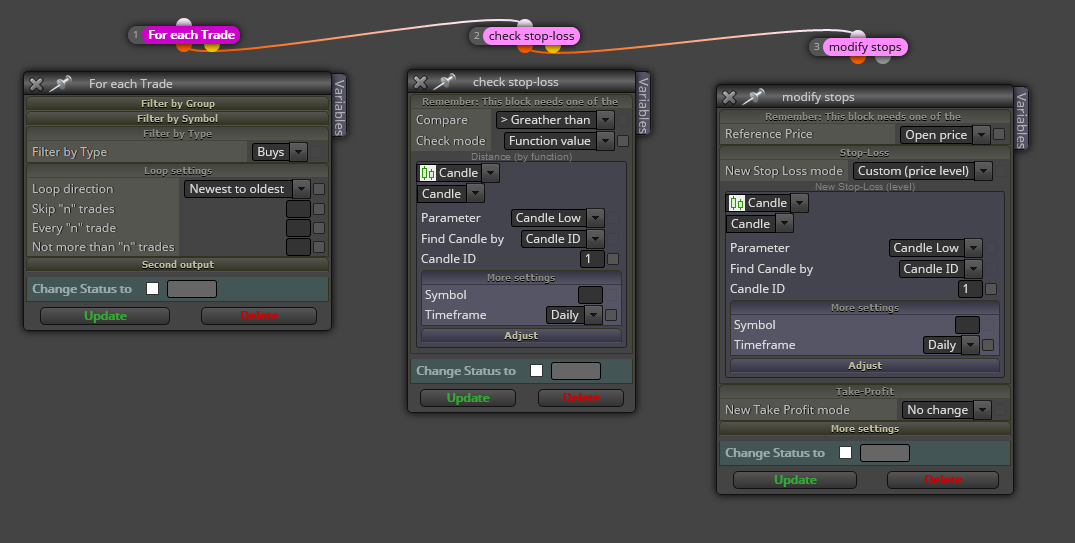Screen dimensions: 1075x543
Task: Open Find Candle by dropdown in check stop-loss
Action: click(562, 239)
